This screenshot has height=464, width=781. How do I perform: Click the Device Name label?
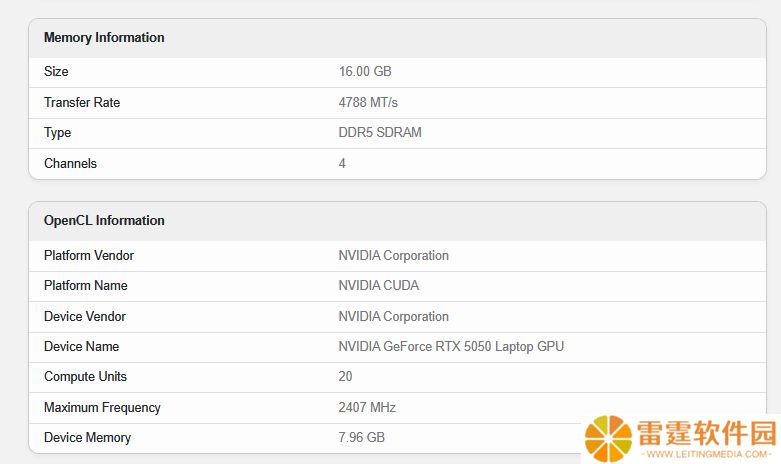(81, 346)
